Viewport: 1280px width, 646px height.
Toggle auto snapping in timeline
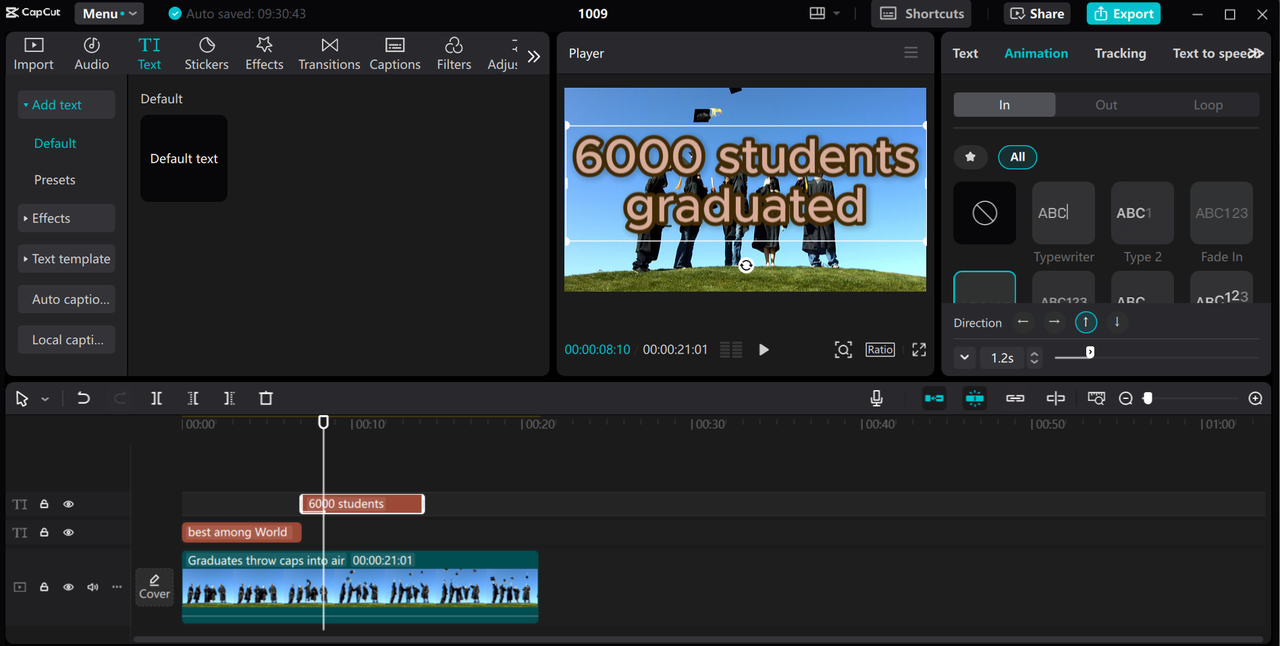point(974,398)
